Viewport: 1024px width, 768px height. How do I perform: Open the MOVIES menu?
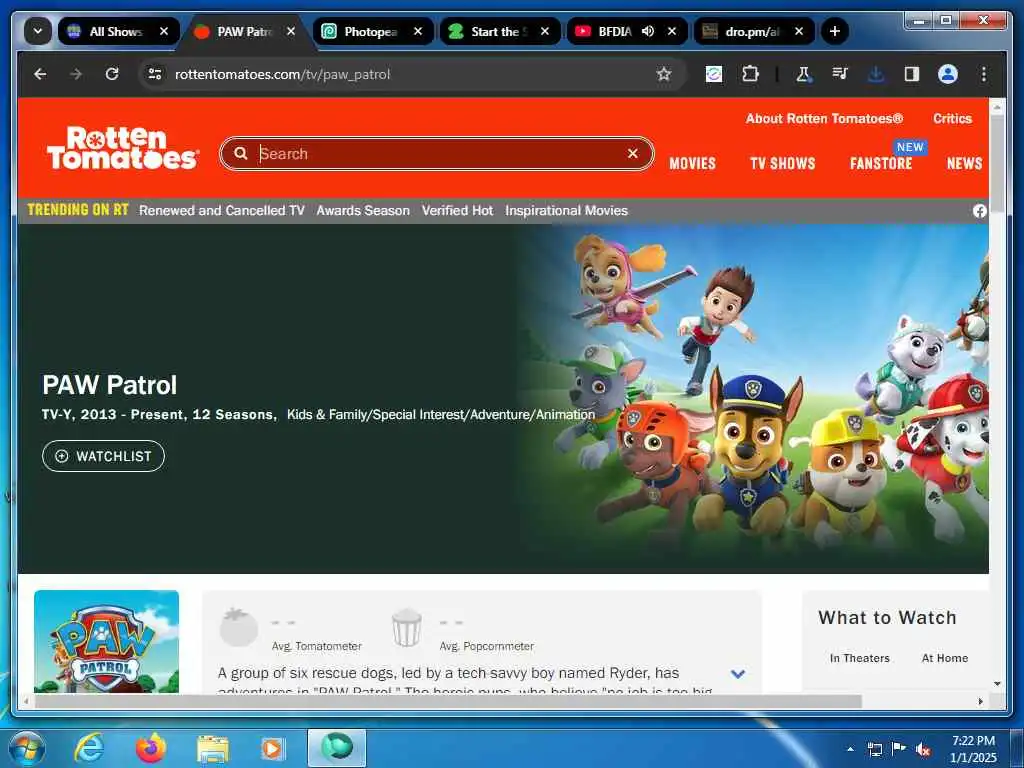point(692,163)
